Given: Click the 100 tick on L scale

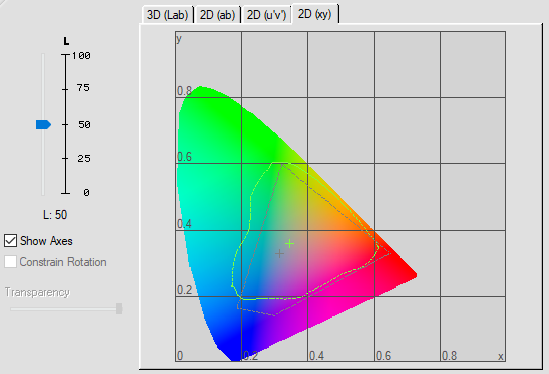Looking at the screenshot, I should 81,55.
